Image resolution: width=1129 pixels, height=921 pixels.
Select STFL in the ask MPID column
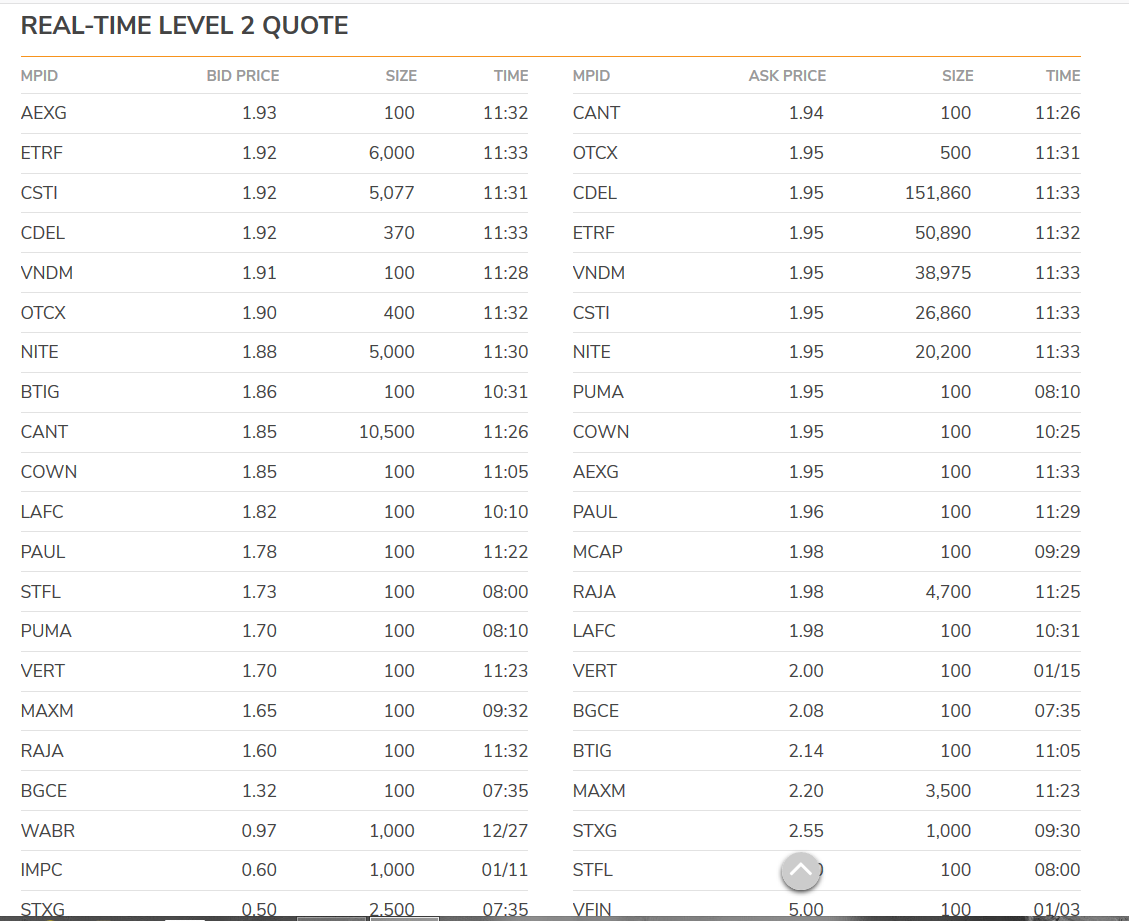(x=593, y=870)
